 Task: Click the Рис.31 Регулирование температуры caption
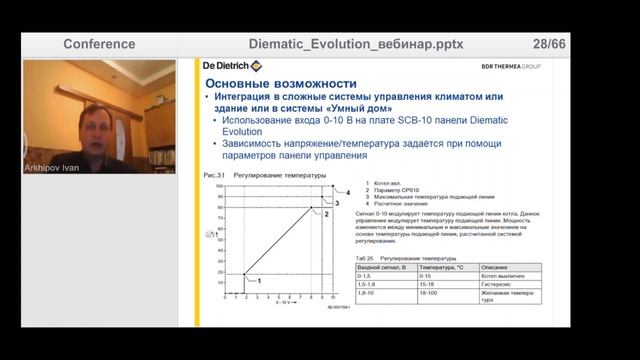click(264, 175)
